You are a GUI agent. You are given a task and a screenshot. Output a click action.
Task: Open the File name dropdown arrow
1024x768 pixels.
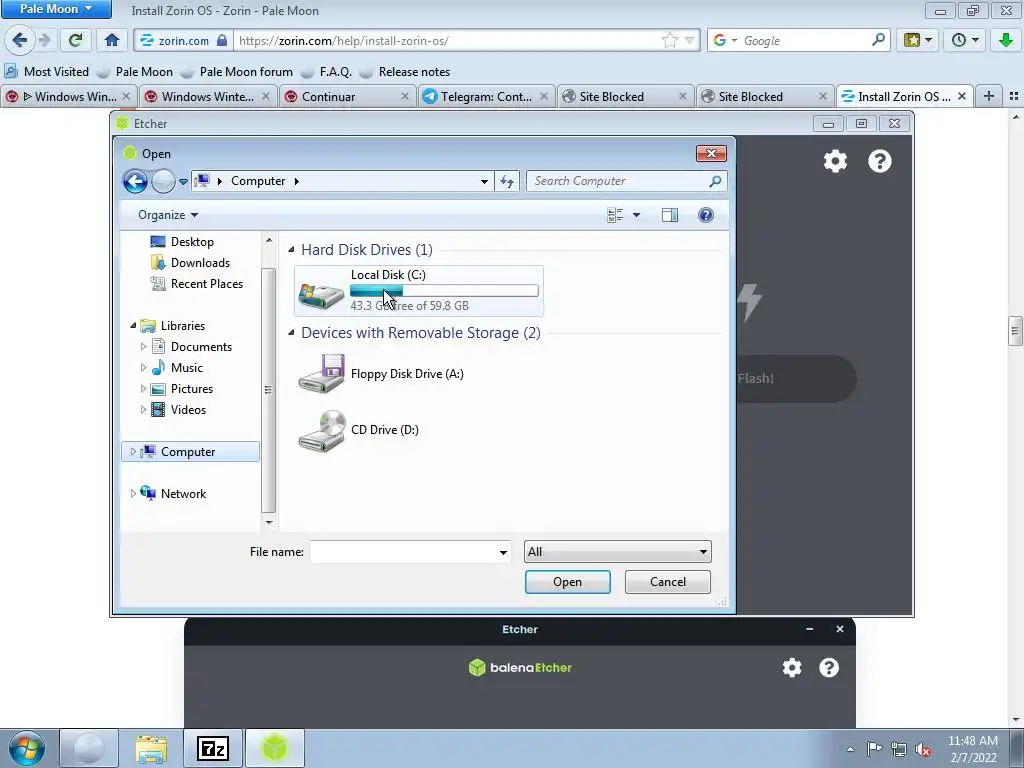coord(503,552)
